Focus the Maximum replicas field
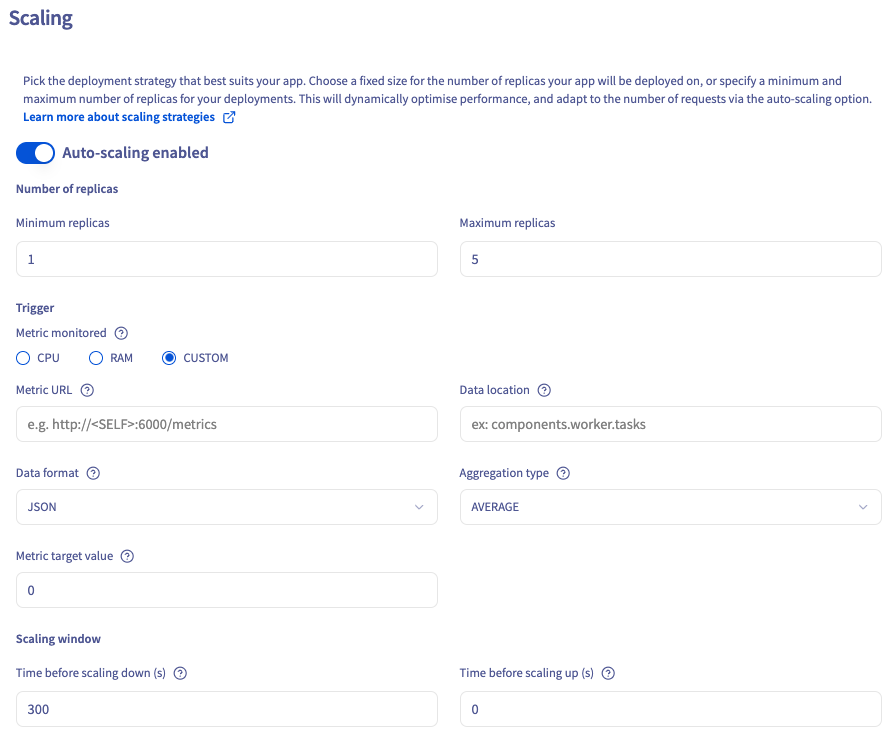The height and width of the screenshot is (740, 892). tap(671, 259)
